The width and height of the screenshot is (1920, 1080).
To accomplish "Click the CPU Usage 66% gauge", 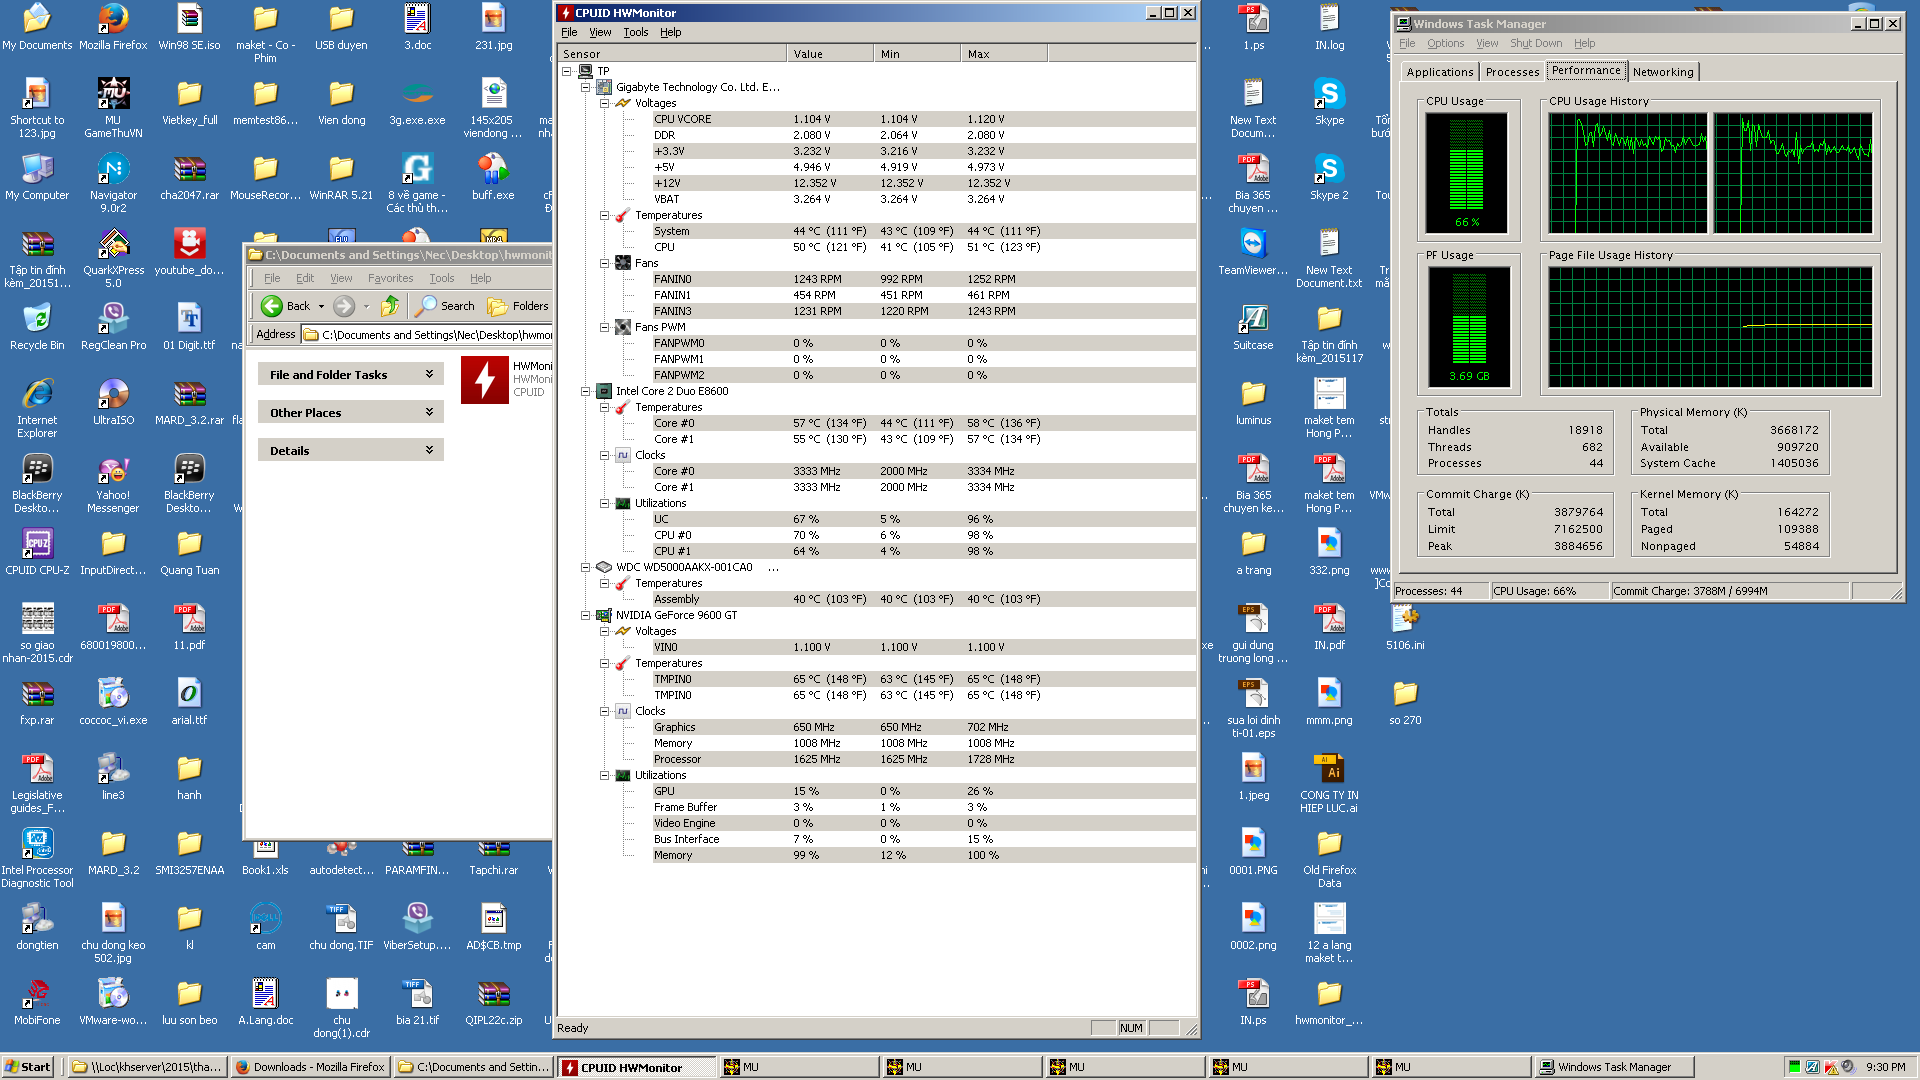I will (x=1466, y=172).
